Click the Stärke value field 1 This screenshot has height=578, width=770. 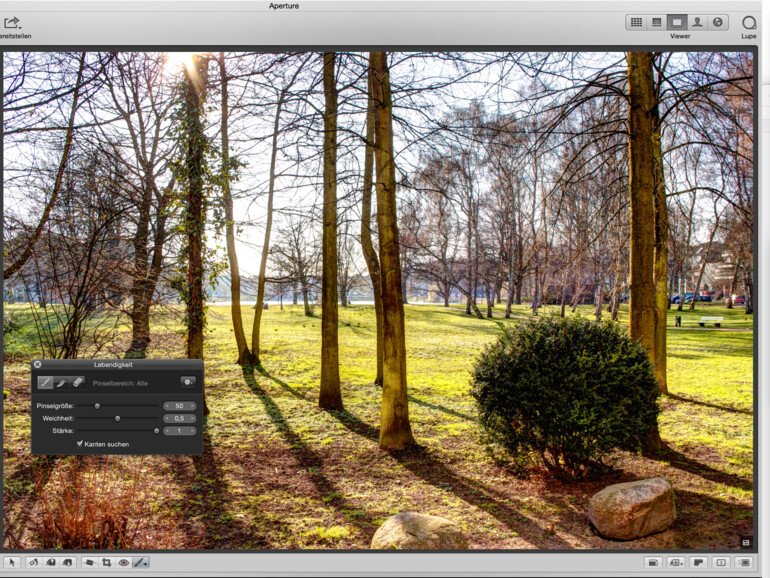(x=179, y=431)
